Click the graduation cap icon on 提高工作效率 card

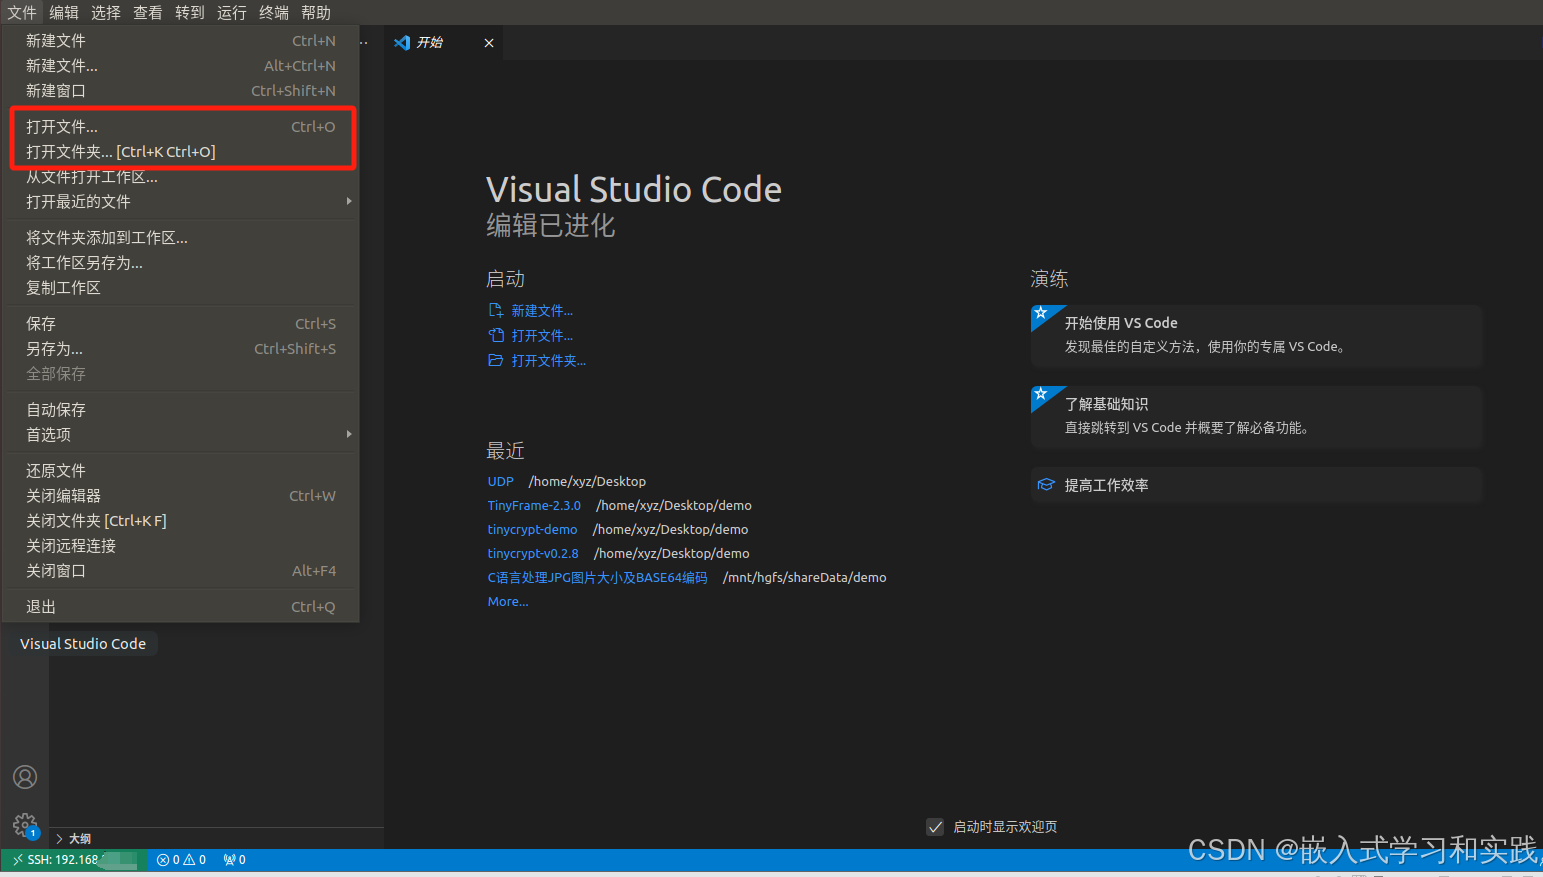coord(1046,484)
